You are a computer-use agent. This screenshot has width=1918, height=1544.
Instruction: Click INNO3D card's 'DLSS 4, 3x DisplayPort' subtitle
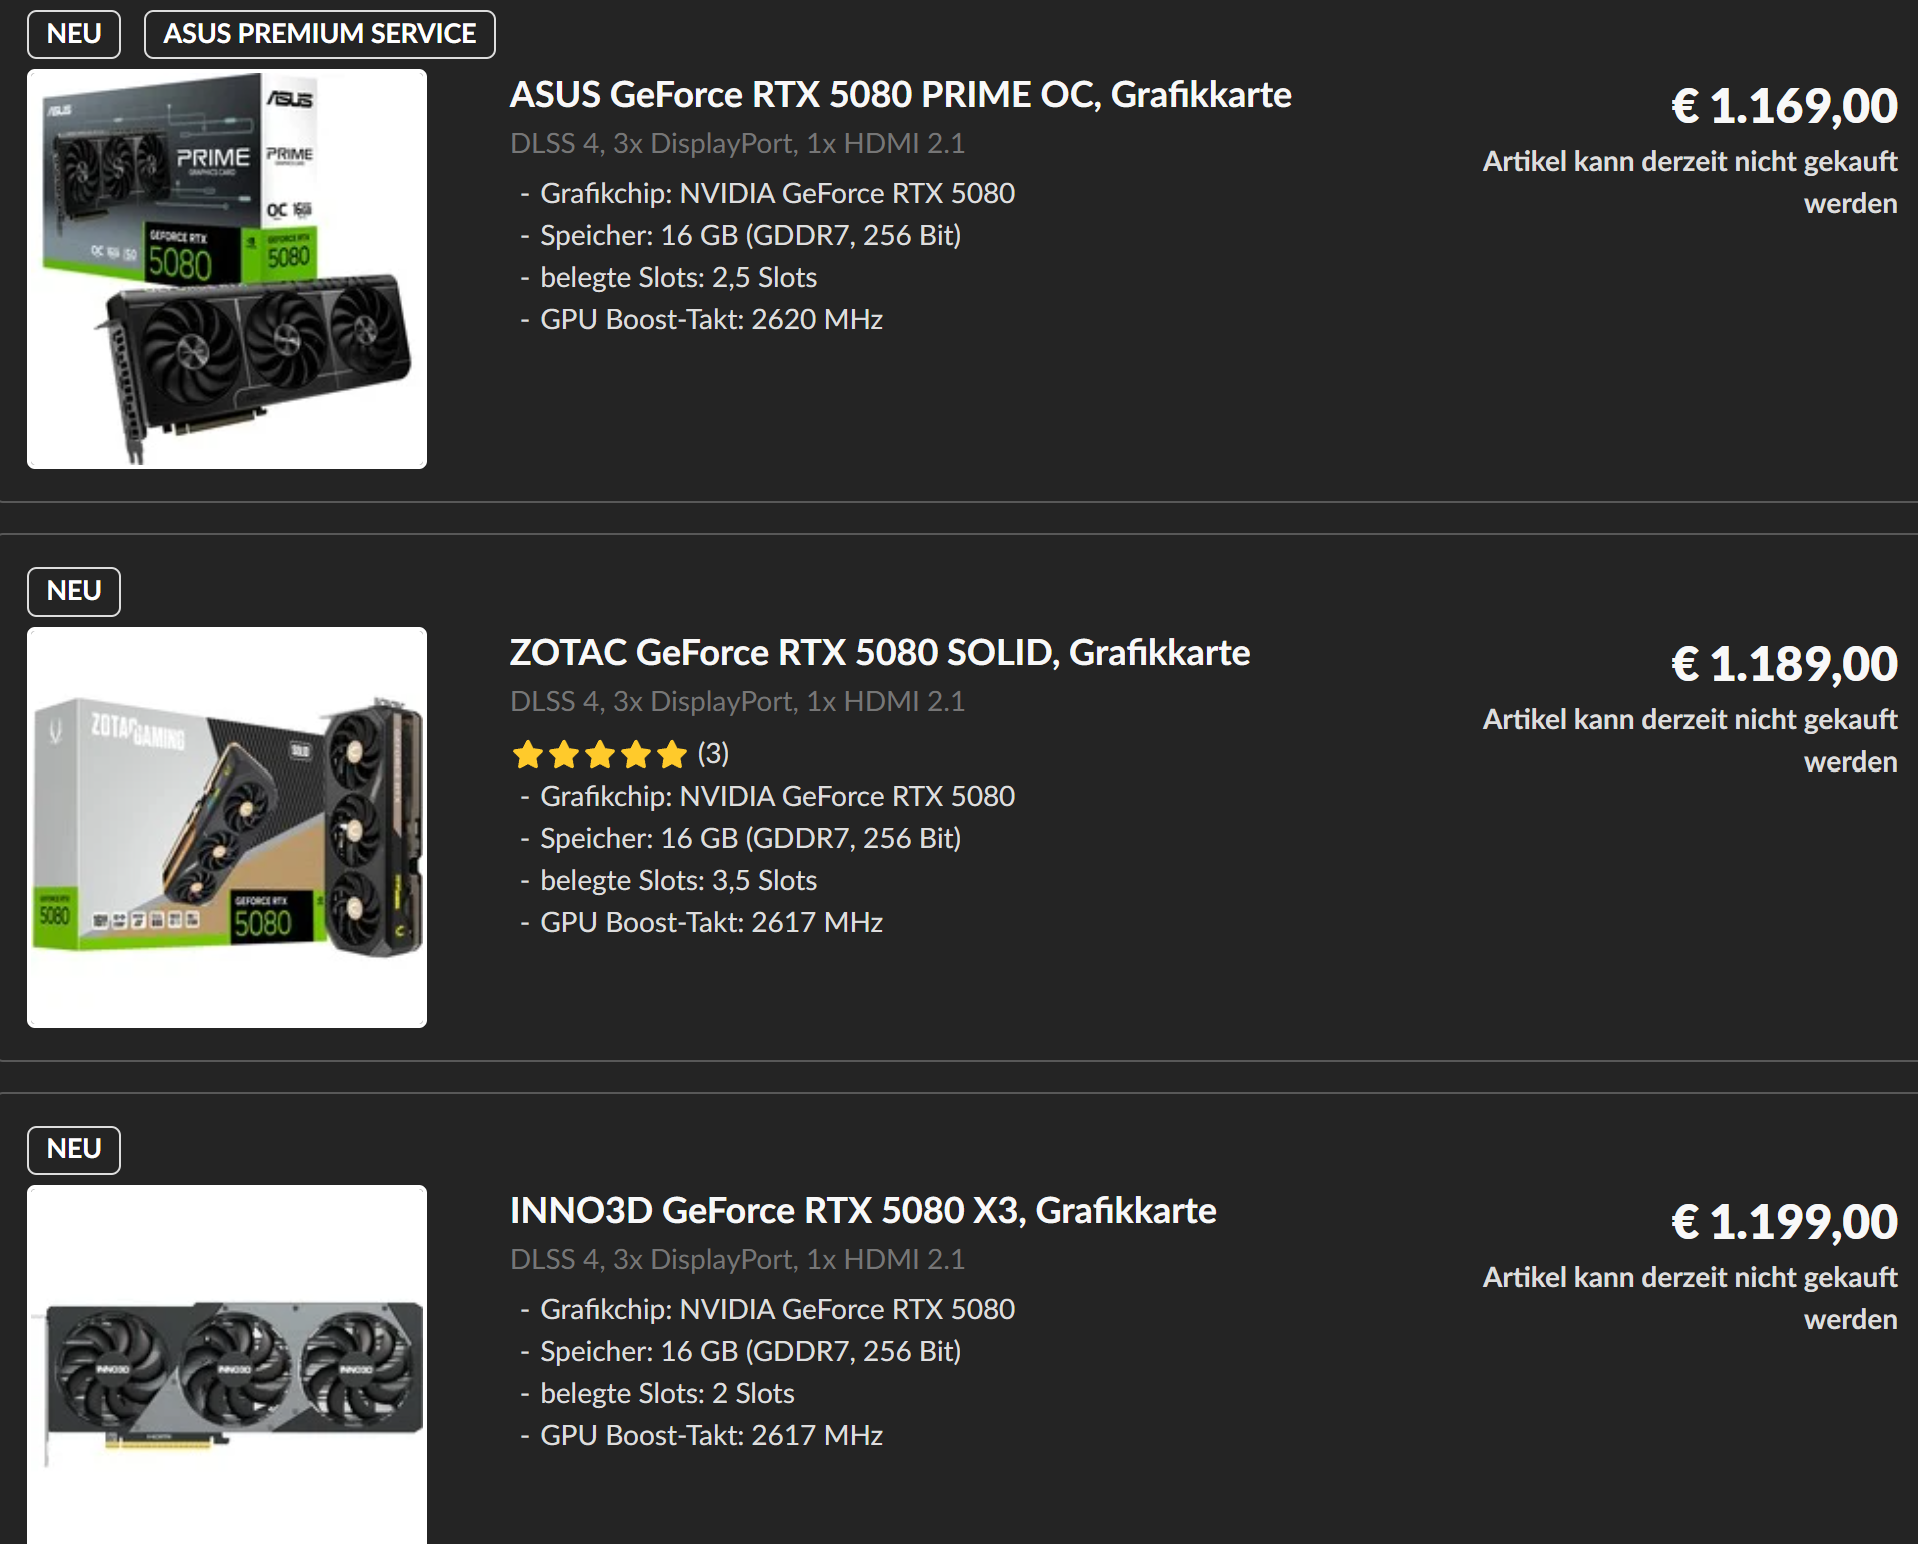(x=737, y=1260)
